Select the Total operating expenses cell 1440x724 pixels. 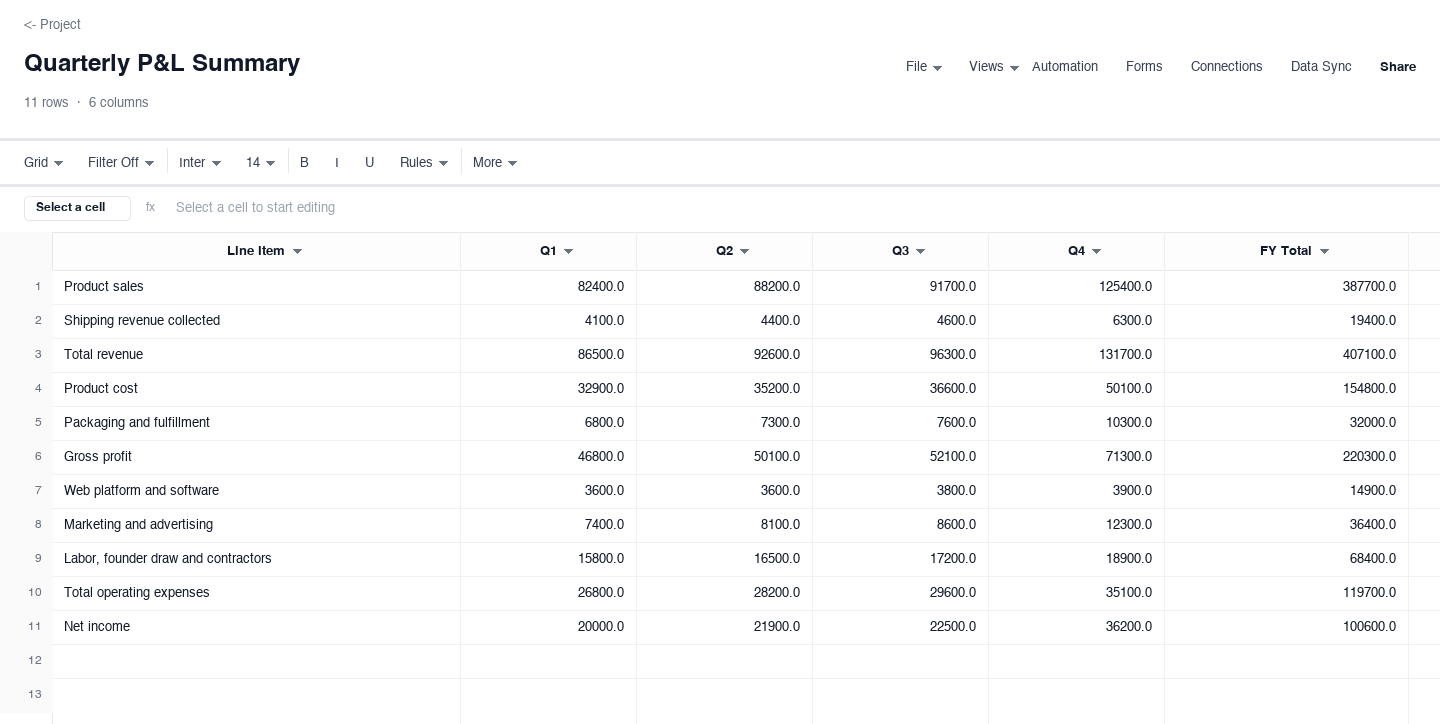(256, 593)
